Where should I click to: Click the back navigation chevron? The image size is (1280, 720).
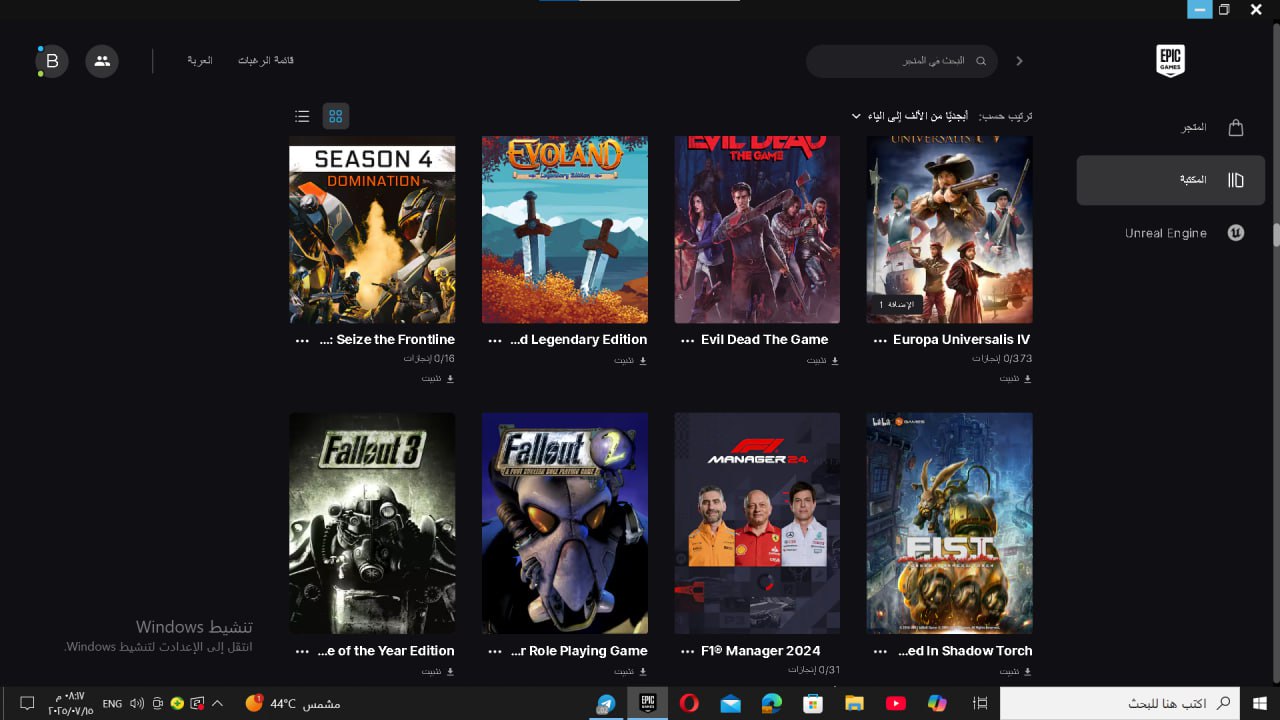[x=1019, y=61]
